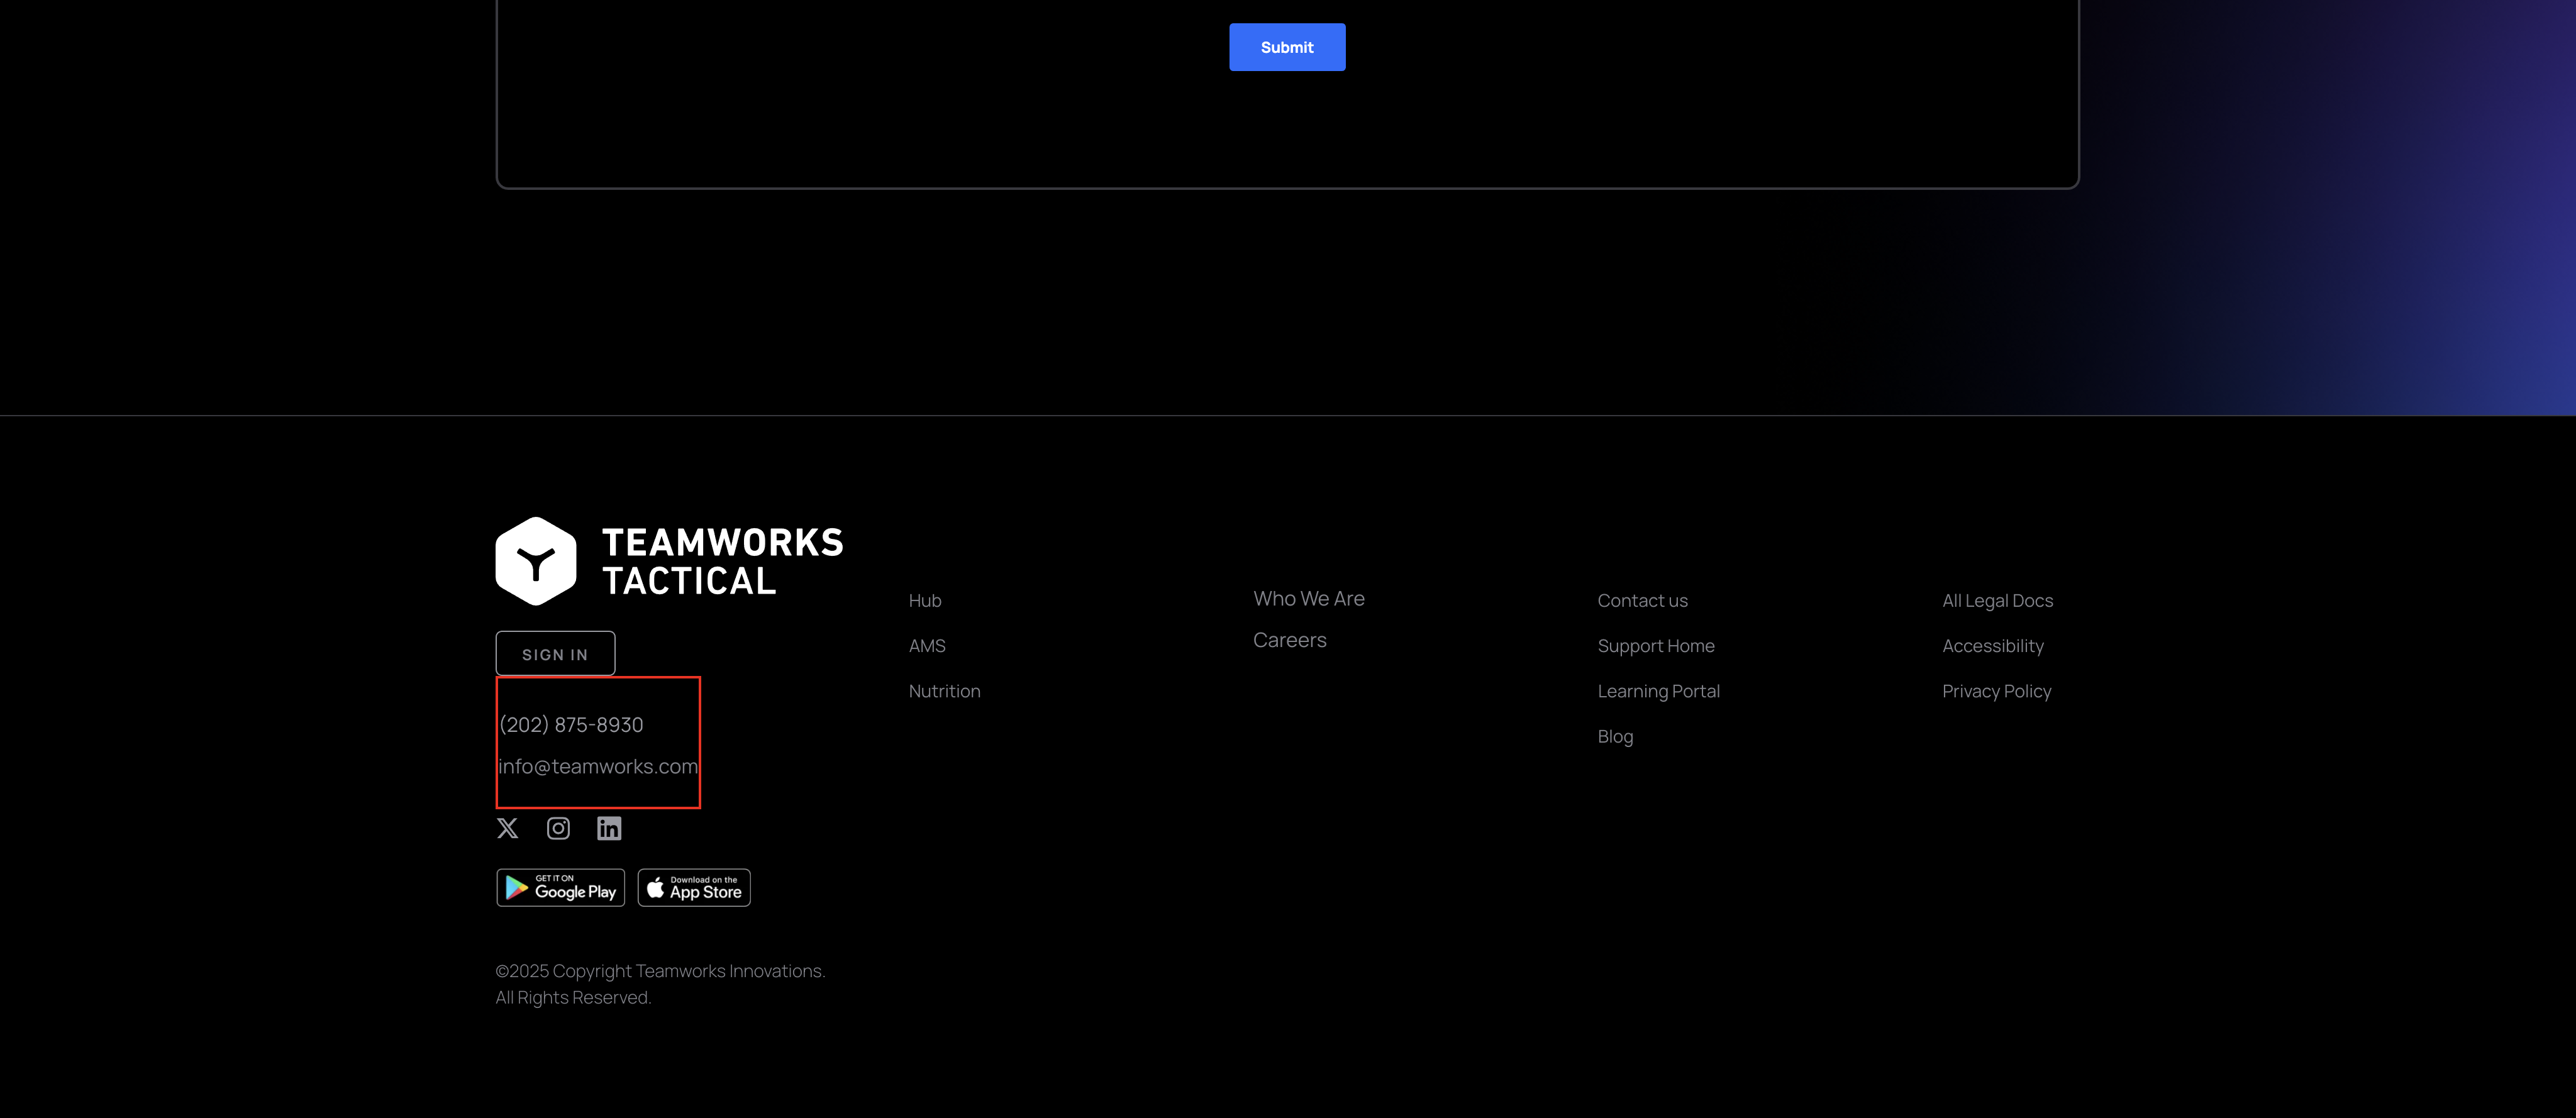This screenshot has height=1118, width=2576.
Task: Open the All Legal Docs link
Action: pos(1997,601)
